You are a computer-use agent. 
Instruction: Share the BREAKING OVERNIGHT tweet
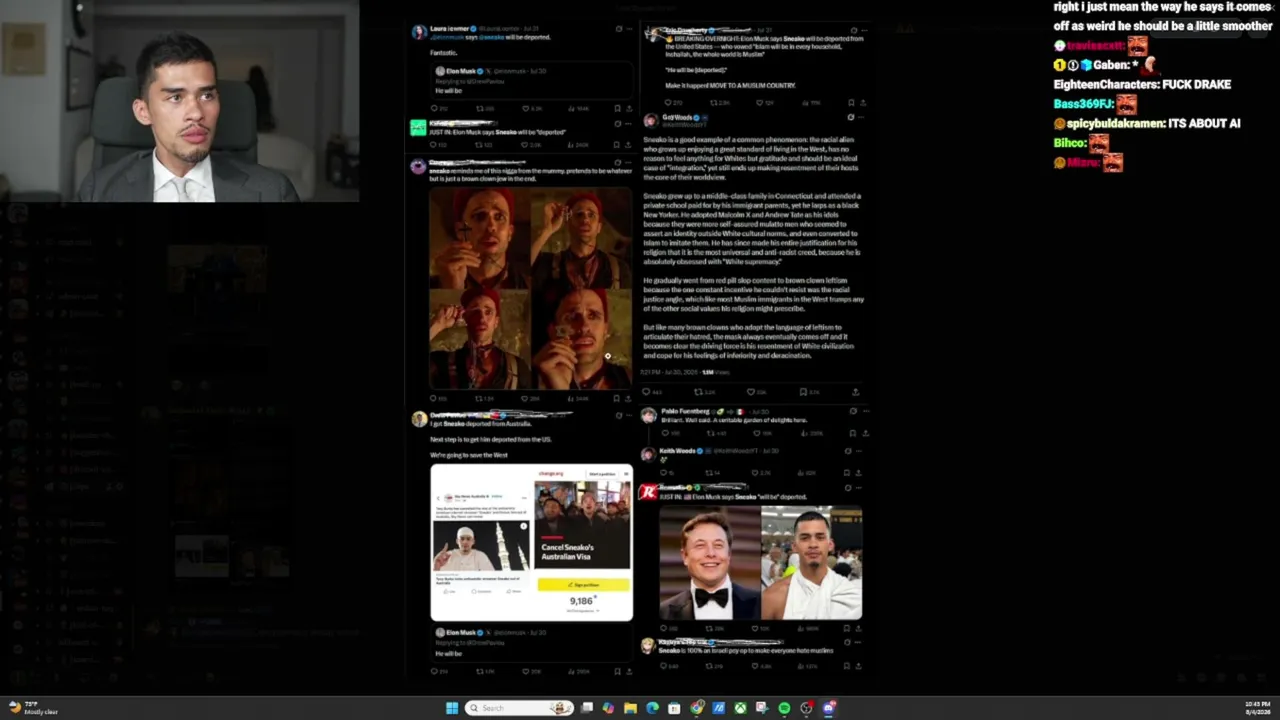pyautogui.click(x=863, y=102)
